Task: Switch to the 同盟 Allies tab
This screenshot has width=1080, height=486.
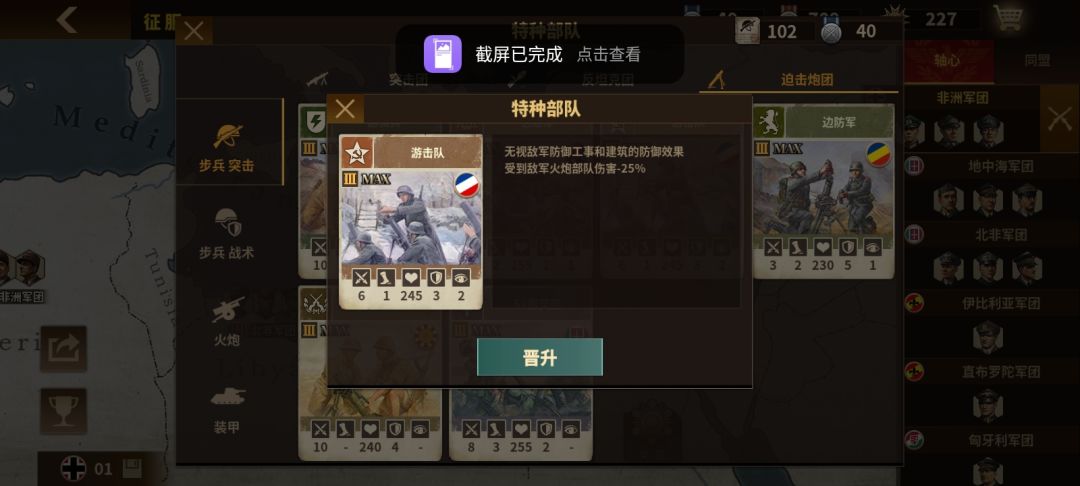Action: (1037, 61)
